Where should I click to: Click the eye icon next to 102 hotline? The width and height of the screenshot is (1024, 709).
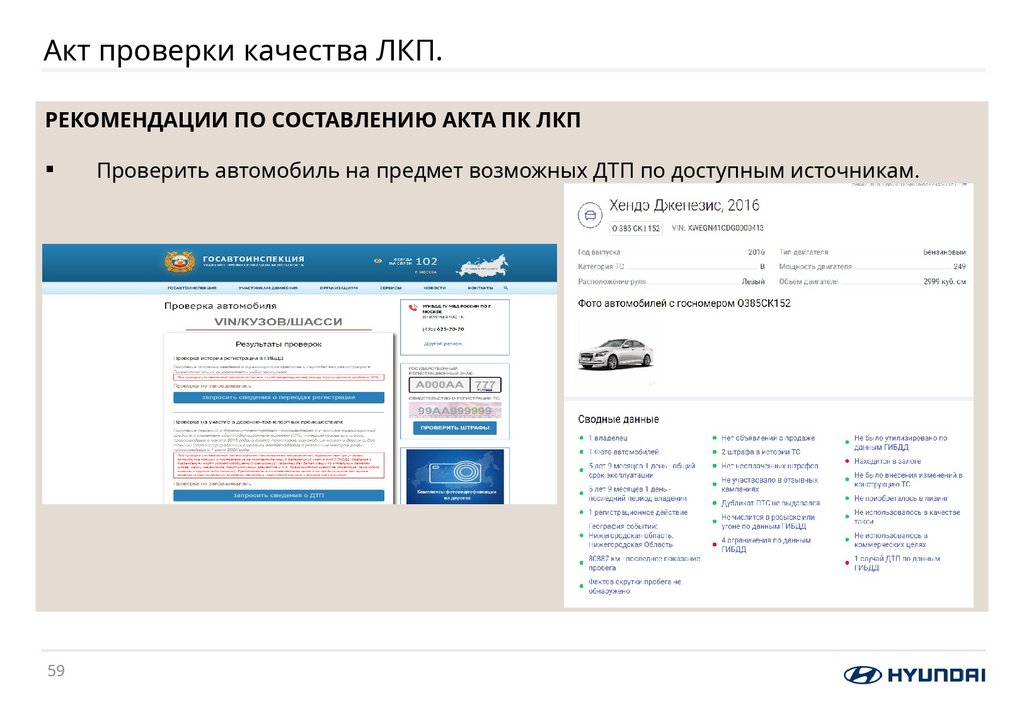[x=378, y=261]
